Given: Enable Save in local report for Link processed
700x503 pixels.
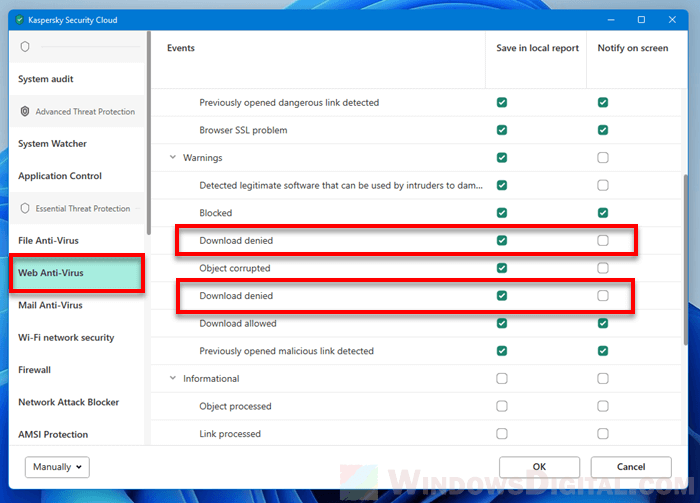Looking at the screenshot, I should [502, 434].
